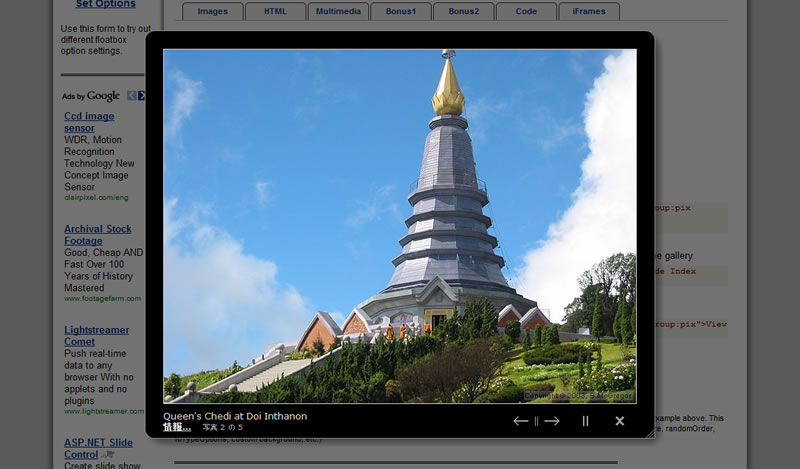The image size is (800, 469).
Task: Select the Multimedia tab
Action: (x=337, y=11)
